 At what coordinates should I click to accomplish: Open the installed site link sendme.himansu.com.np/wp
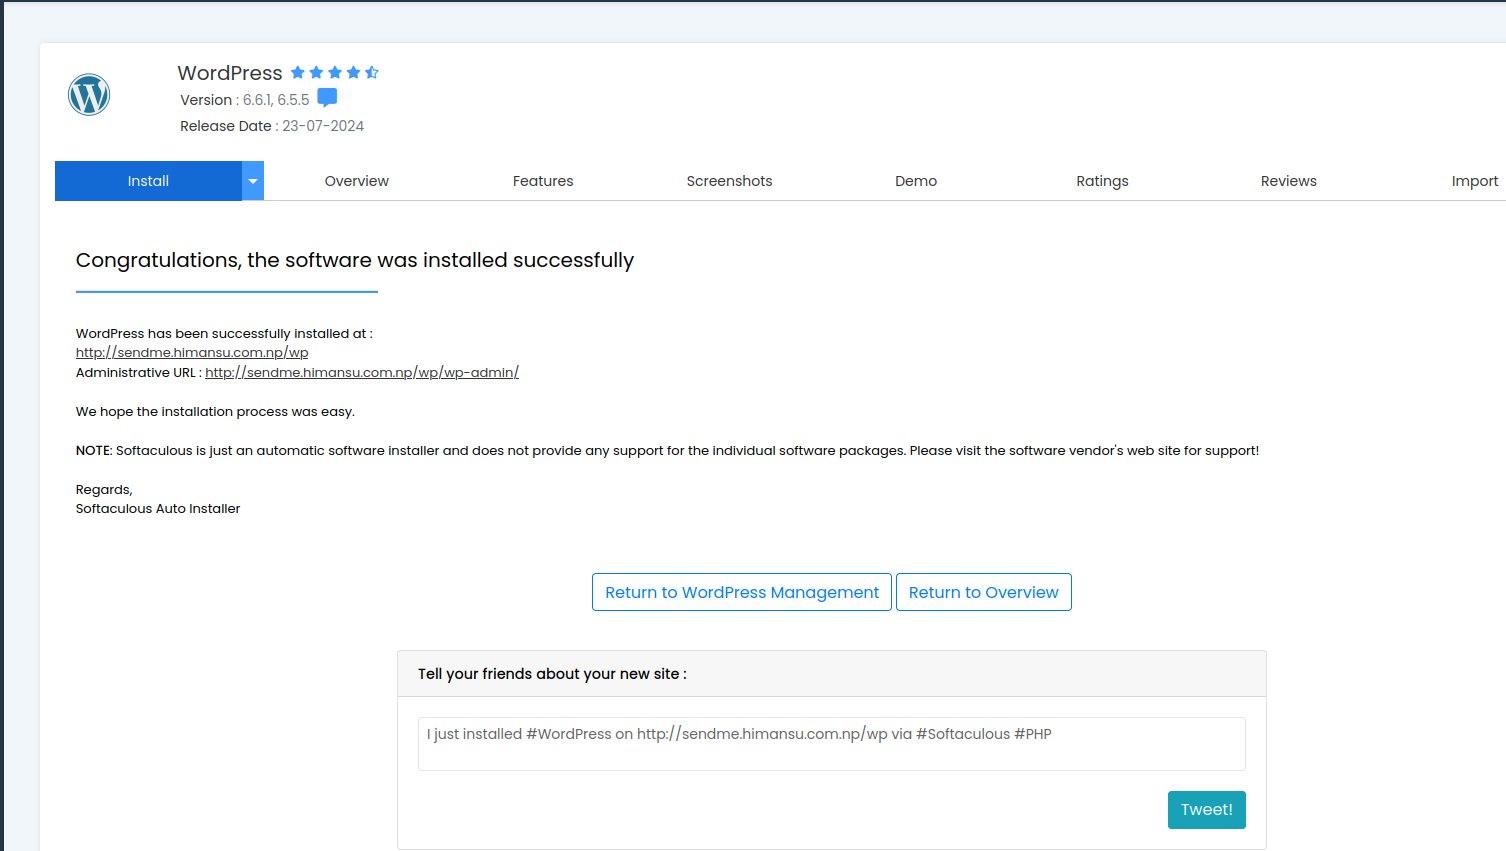tap(192, 353)
